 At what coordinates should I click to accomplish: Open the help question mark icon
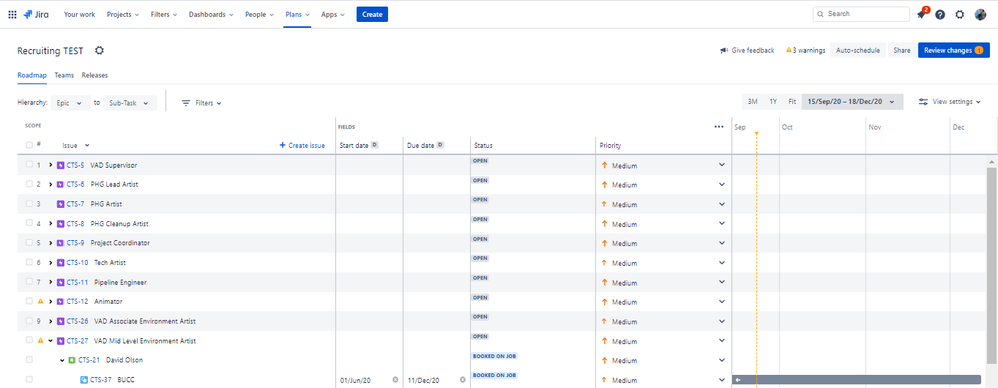coord(940,14)
